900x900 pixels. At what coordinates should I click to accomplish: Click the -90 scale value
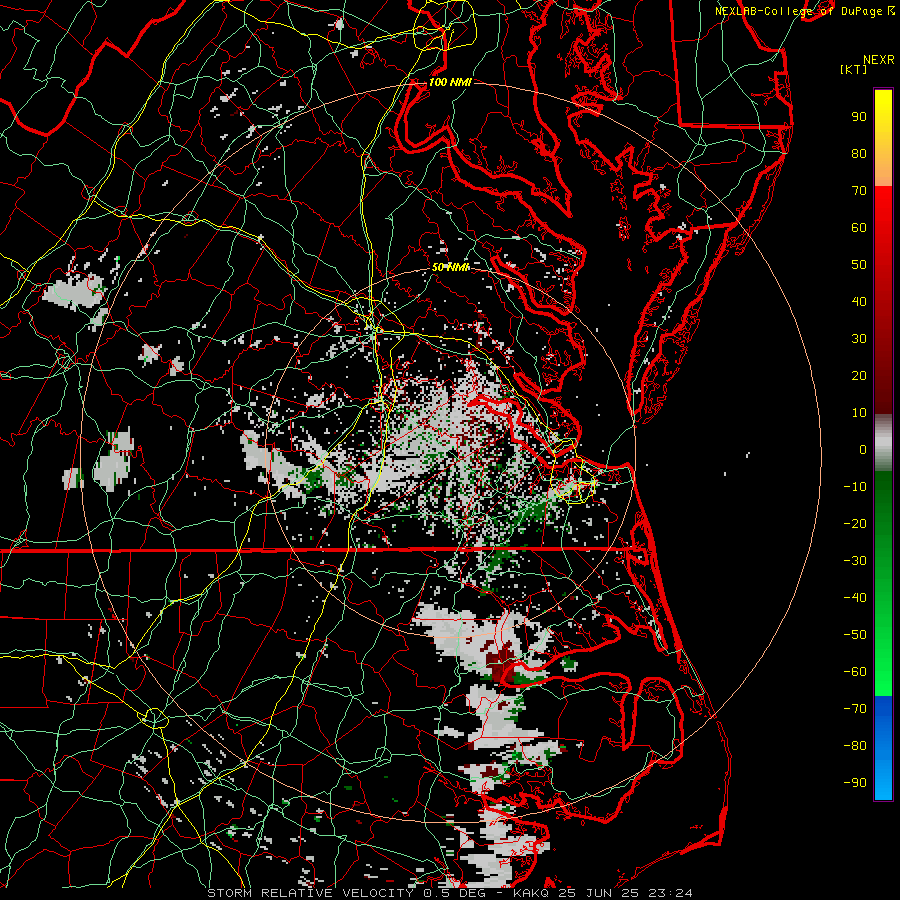click(855, 783)
